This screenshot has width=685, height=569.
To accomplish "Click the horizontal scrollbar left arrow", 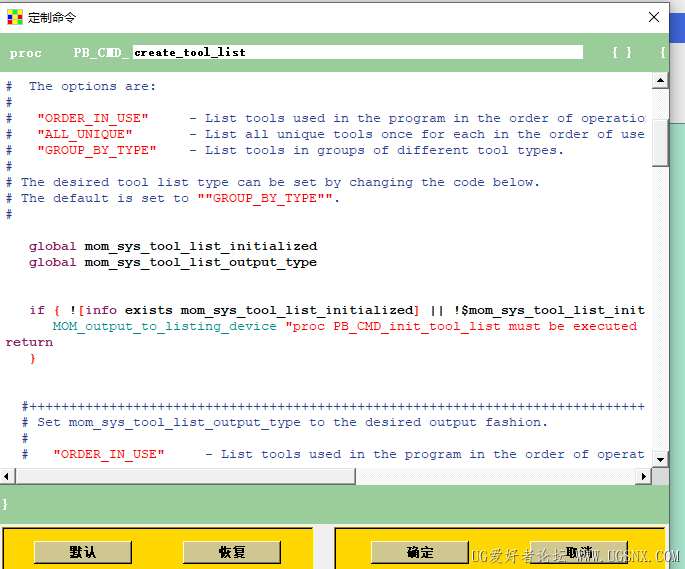I will click(x=6, y=476).
